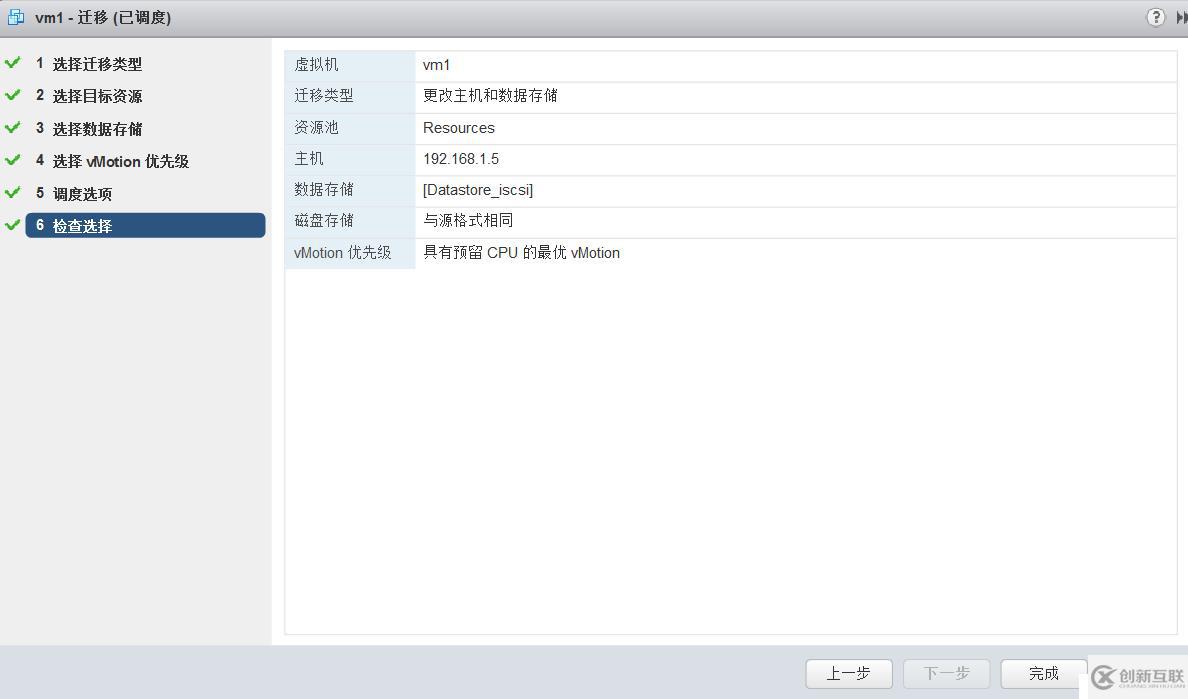Image resolution: width=1188 pixels, height=699 pixels.
Task: Click green checkmark beside step 3
Action: coord(13,128)
